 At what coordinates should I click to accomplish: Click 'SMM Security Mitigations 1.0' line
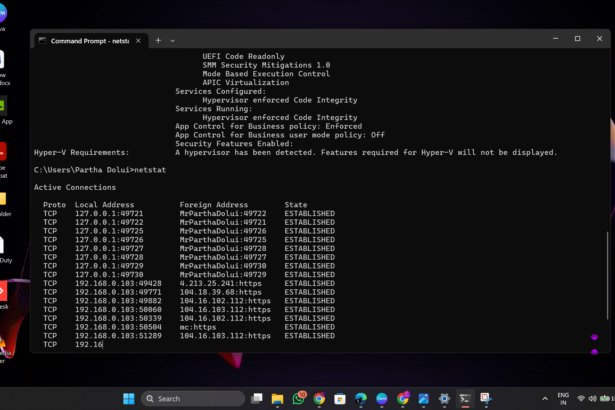(266, 65)
